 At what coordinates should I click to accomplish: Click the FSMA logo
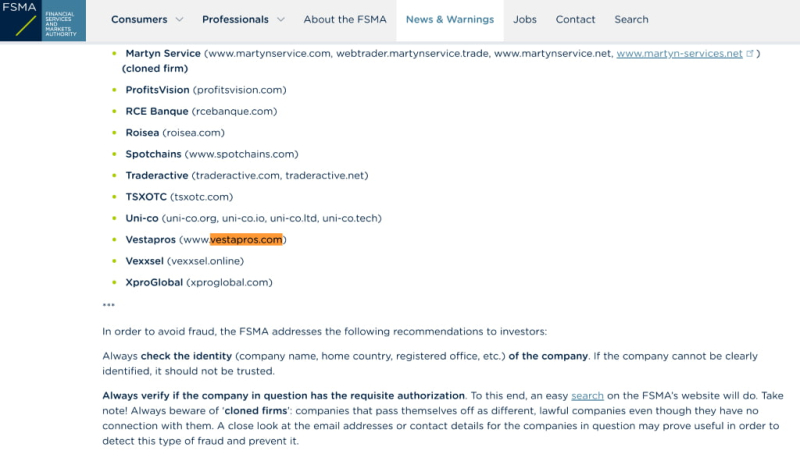point(43,20)
